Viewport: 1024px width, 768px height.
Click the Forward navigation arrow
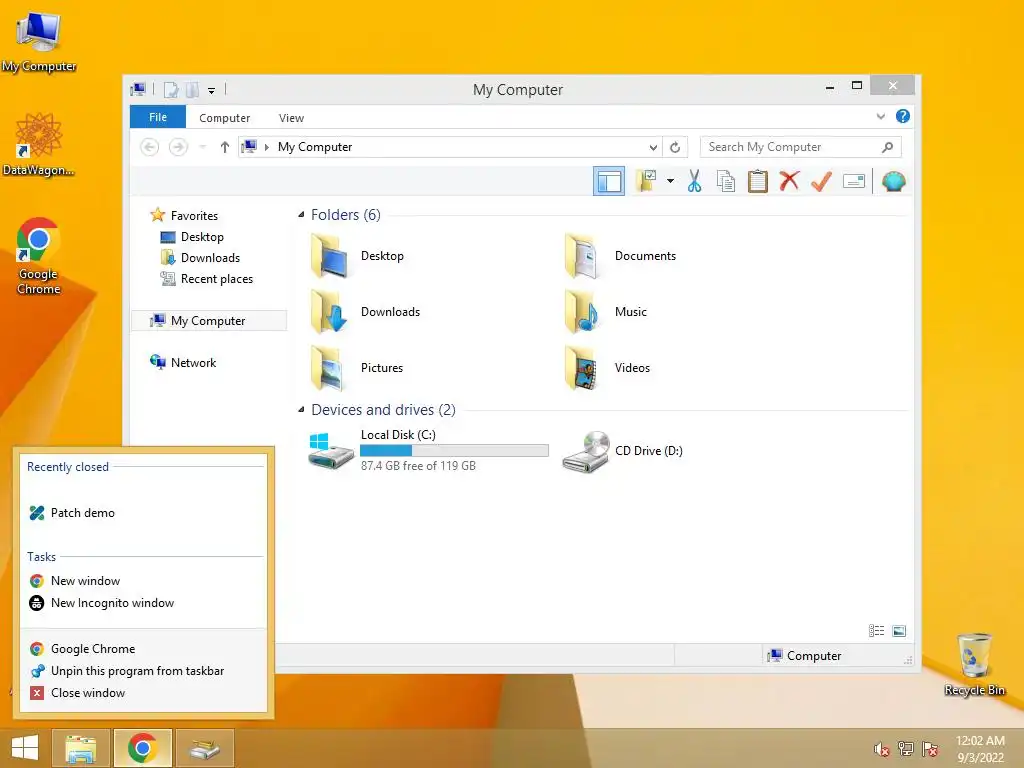pos(178,147)
